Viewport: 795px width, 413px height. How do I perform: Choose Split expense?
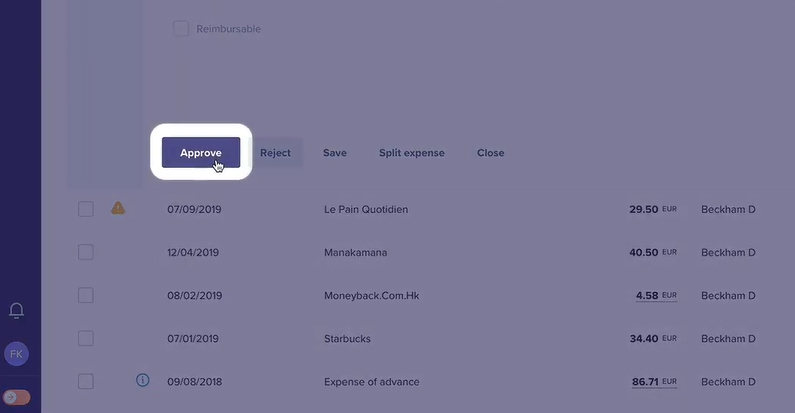pyautogui.click(x=412, y=153)
